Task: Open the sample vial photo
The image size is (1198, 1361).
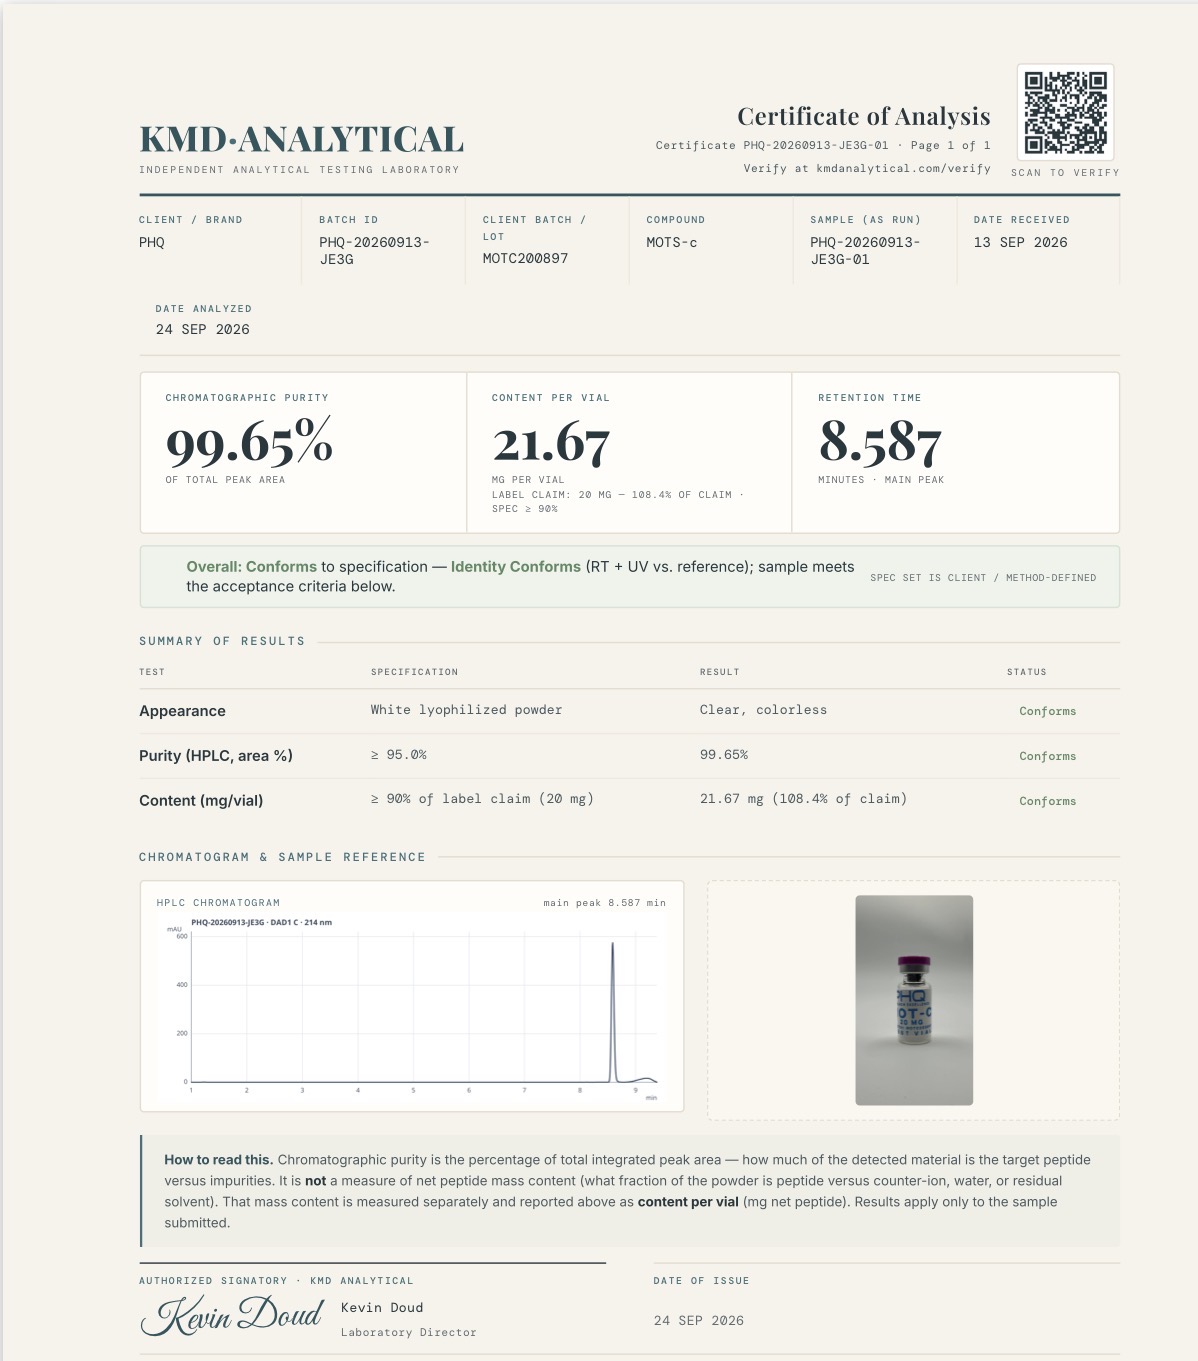Action: [x=914, y=1000]
